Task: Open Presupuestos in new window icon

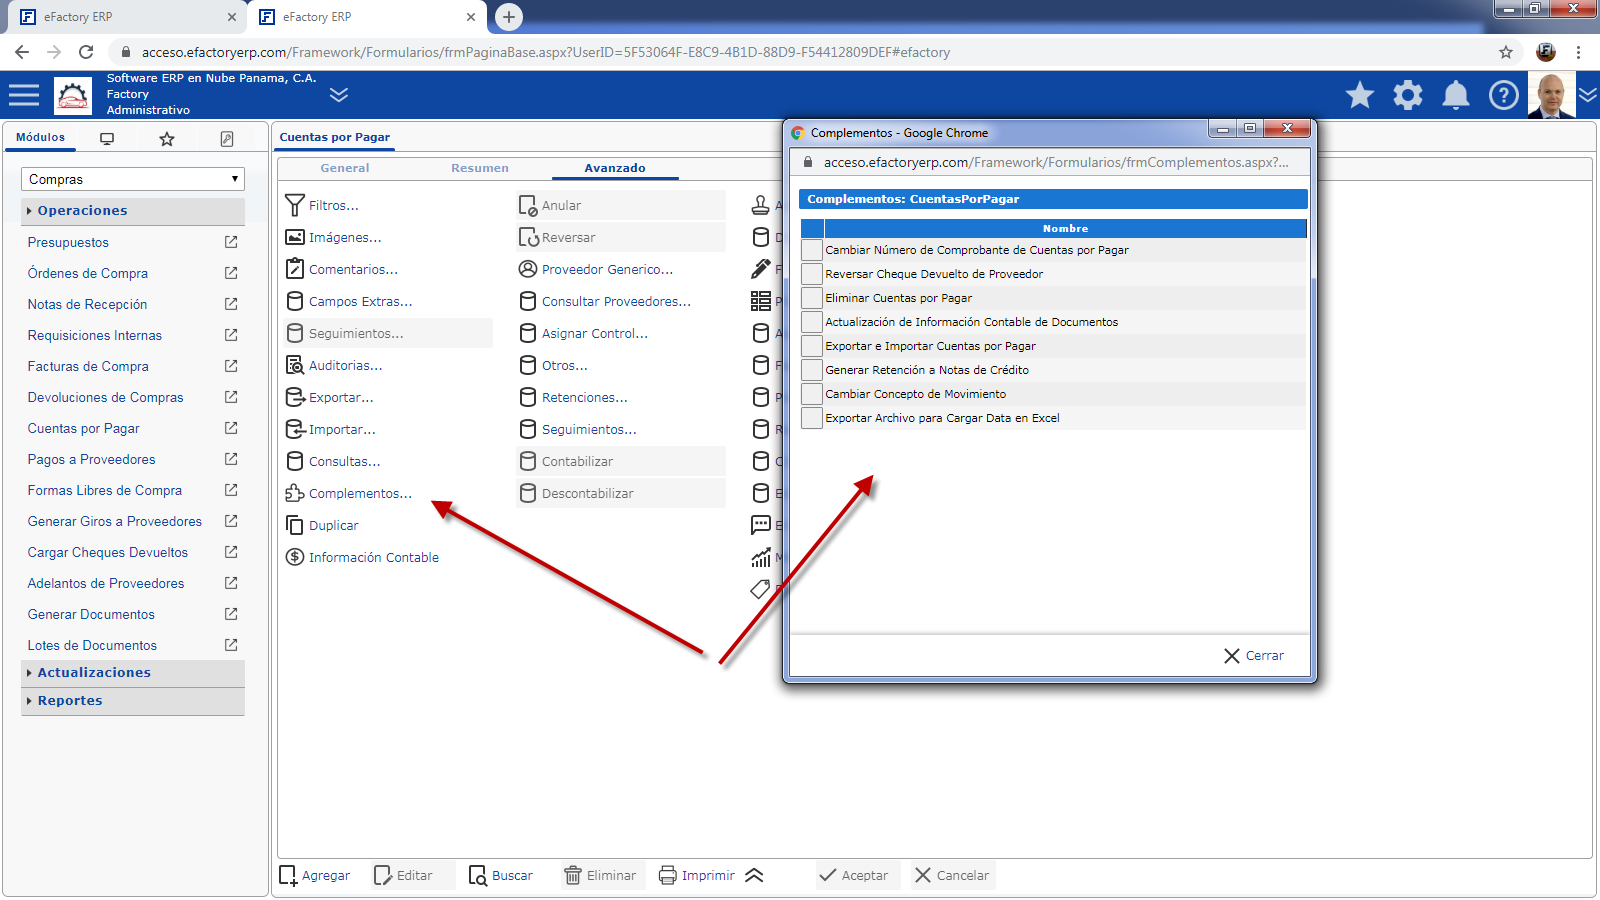Action: click(x=231, y=242)
